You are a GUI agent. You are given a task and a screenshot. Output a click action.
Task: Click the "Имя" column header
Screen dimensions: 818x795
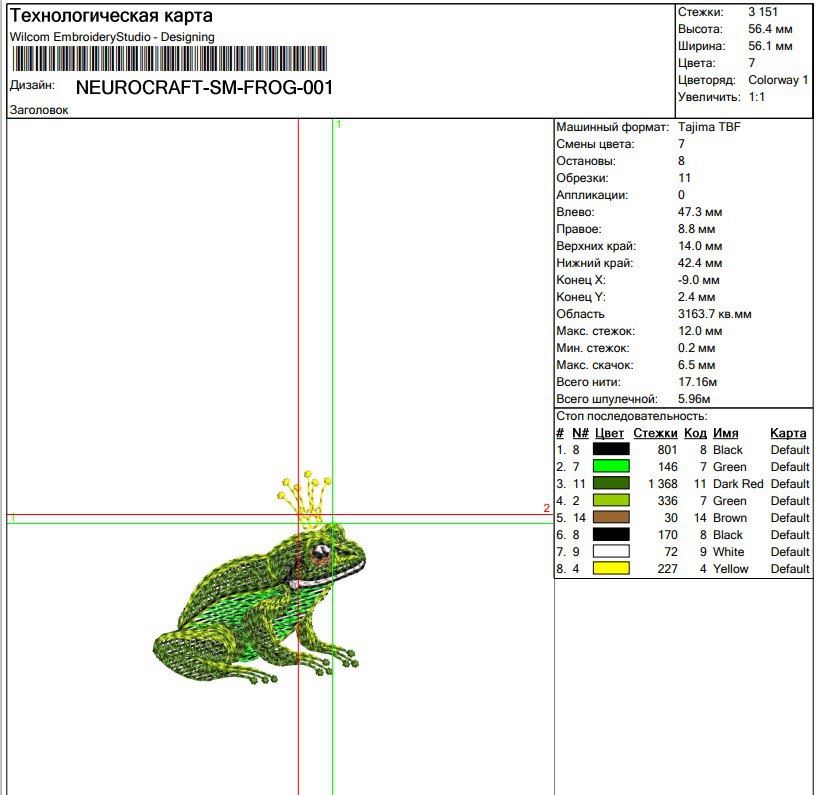pyautogui.click(x=725, y=433)
